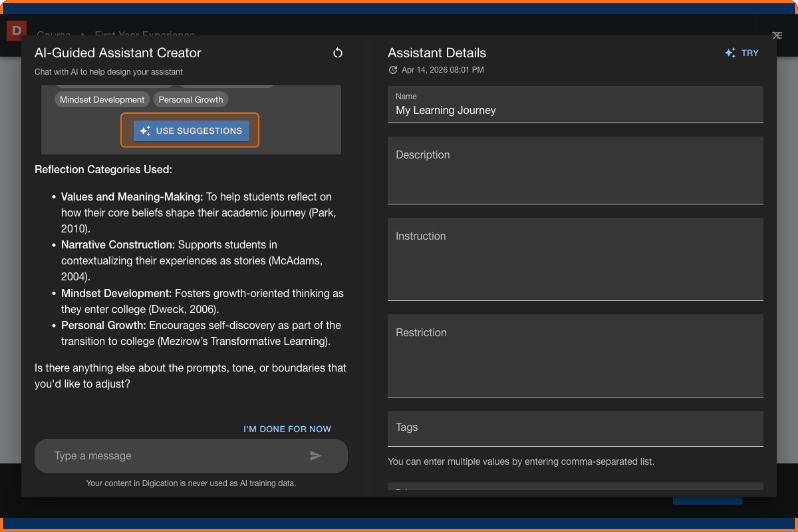Select the Mindset Development chip
798x532 pixels.
pos(102,100)
